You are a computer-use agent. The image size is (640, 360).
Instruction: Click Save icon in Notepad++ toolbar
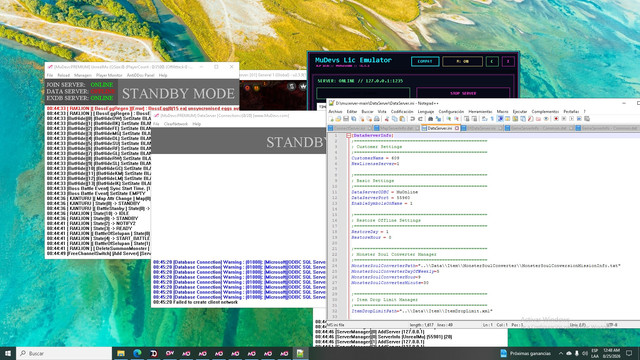(346, 119)
